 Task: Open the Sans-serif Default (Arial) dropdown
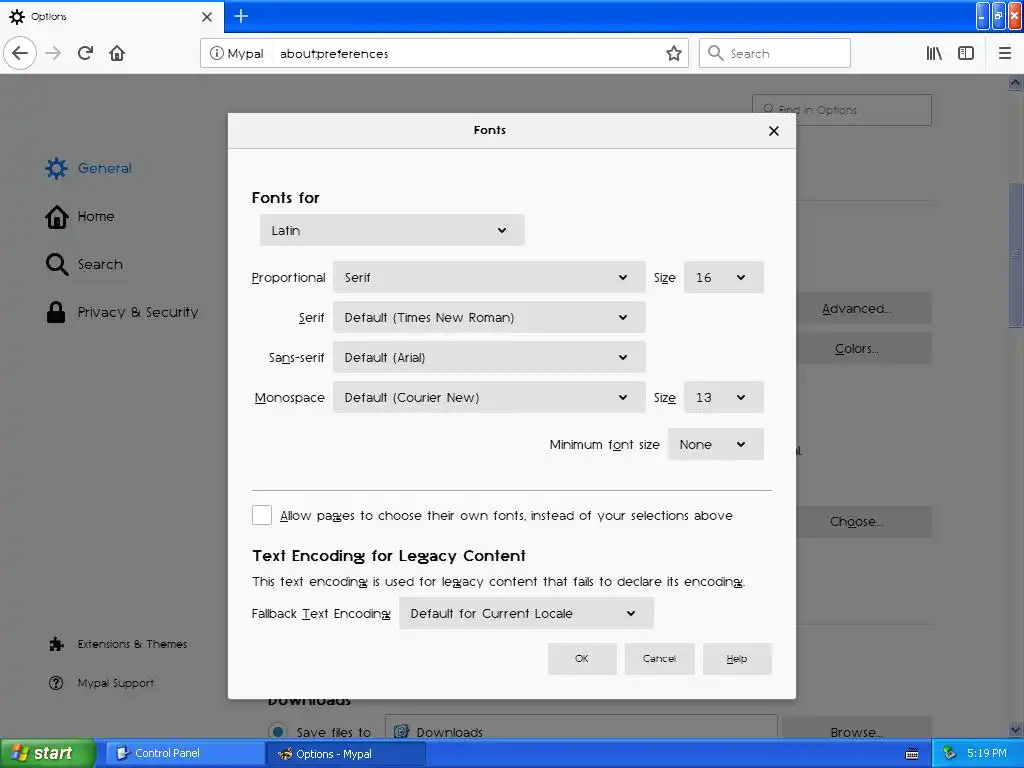point(489,357)
